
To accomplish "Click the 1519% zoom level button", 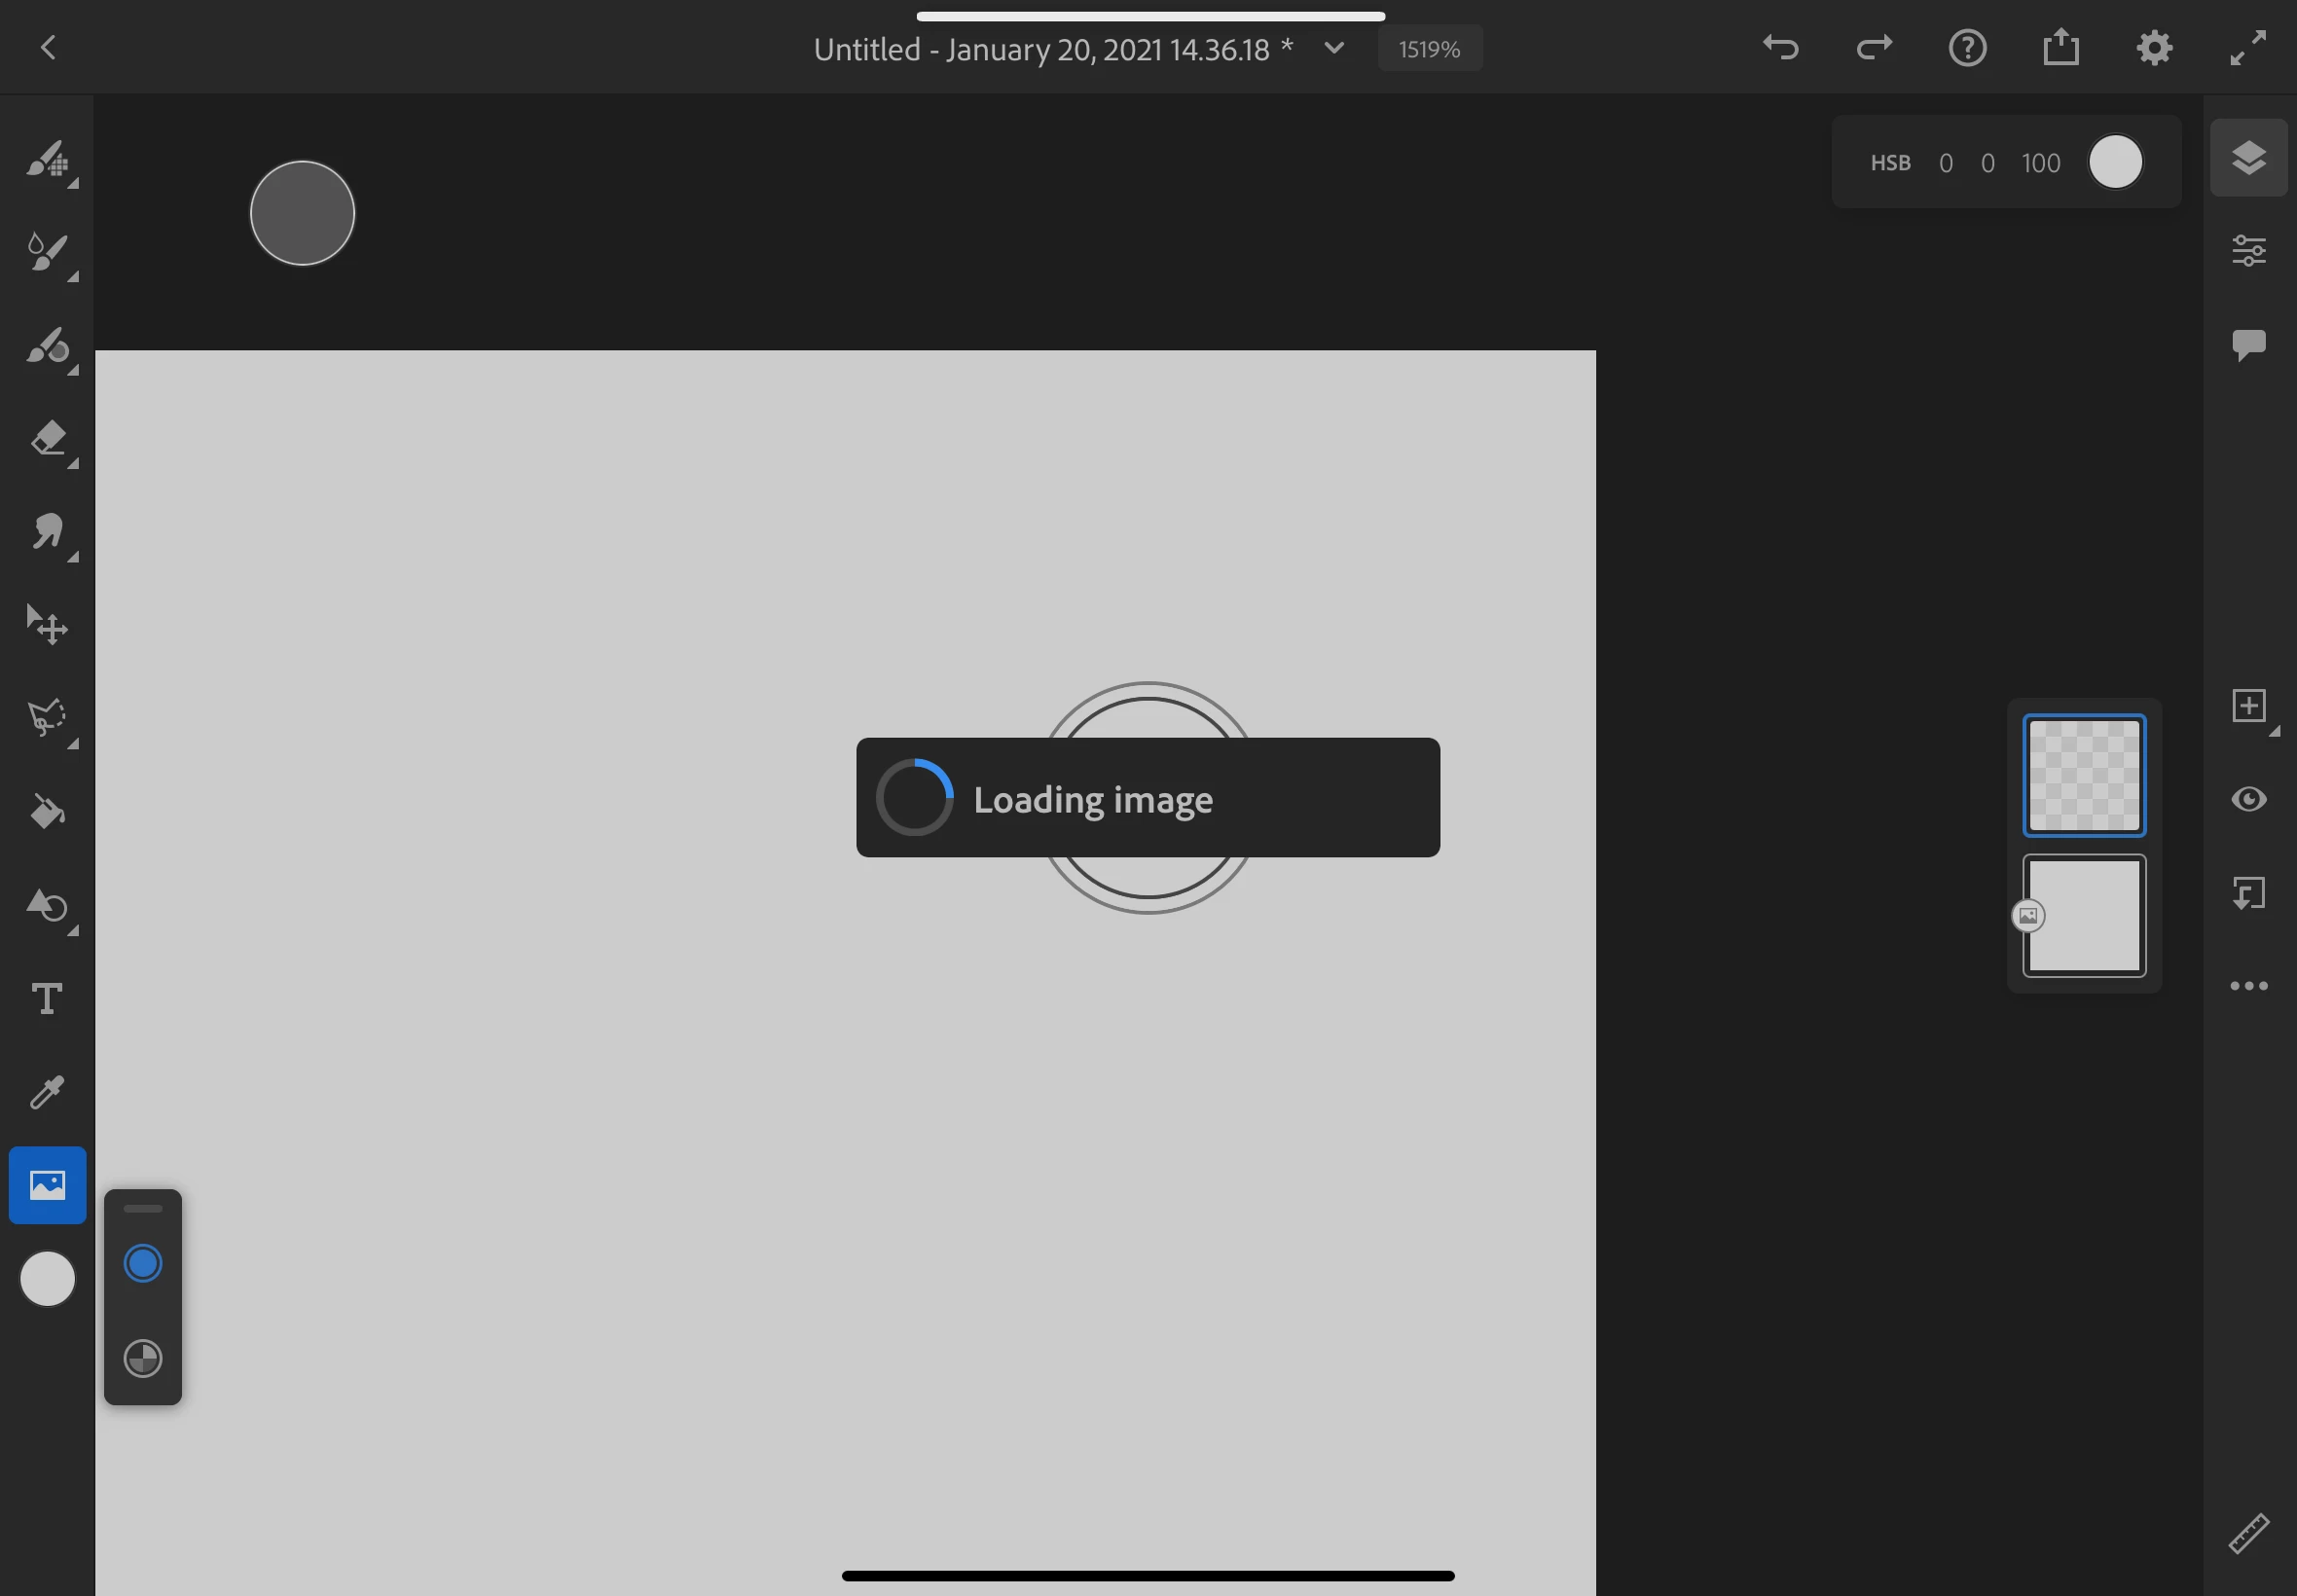I will point(1429,49).
